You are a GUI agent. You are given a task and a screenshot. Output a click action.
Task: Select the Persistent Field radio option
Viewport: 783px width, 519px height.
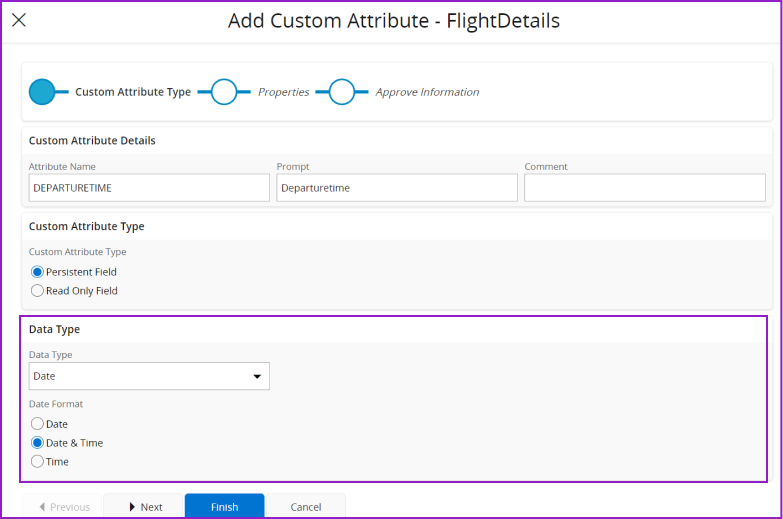(38, 272)
